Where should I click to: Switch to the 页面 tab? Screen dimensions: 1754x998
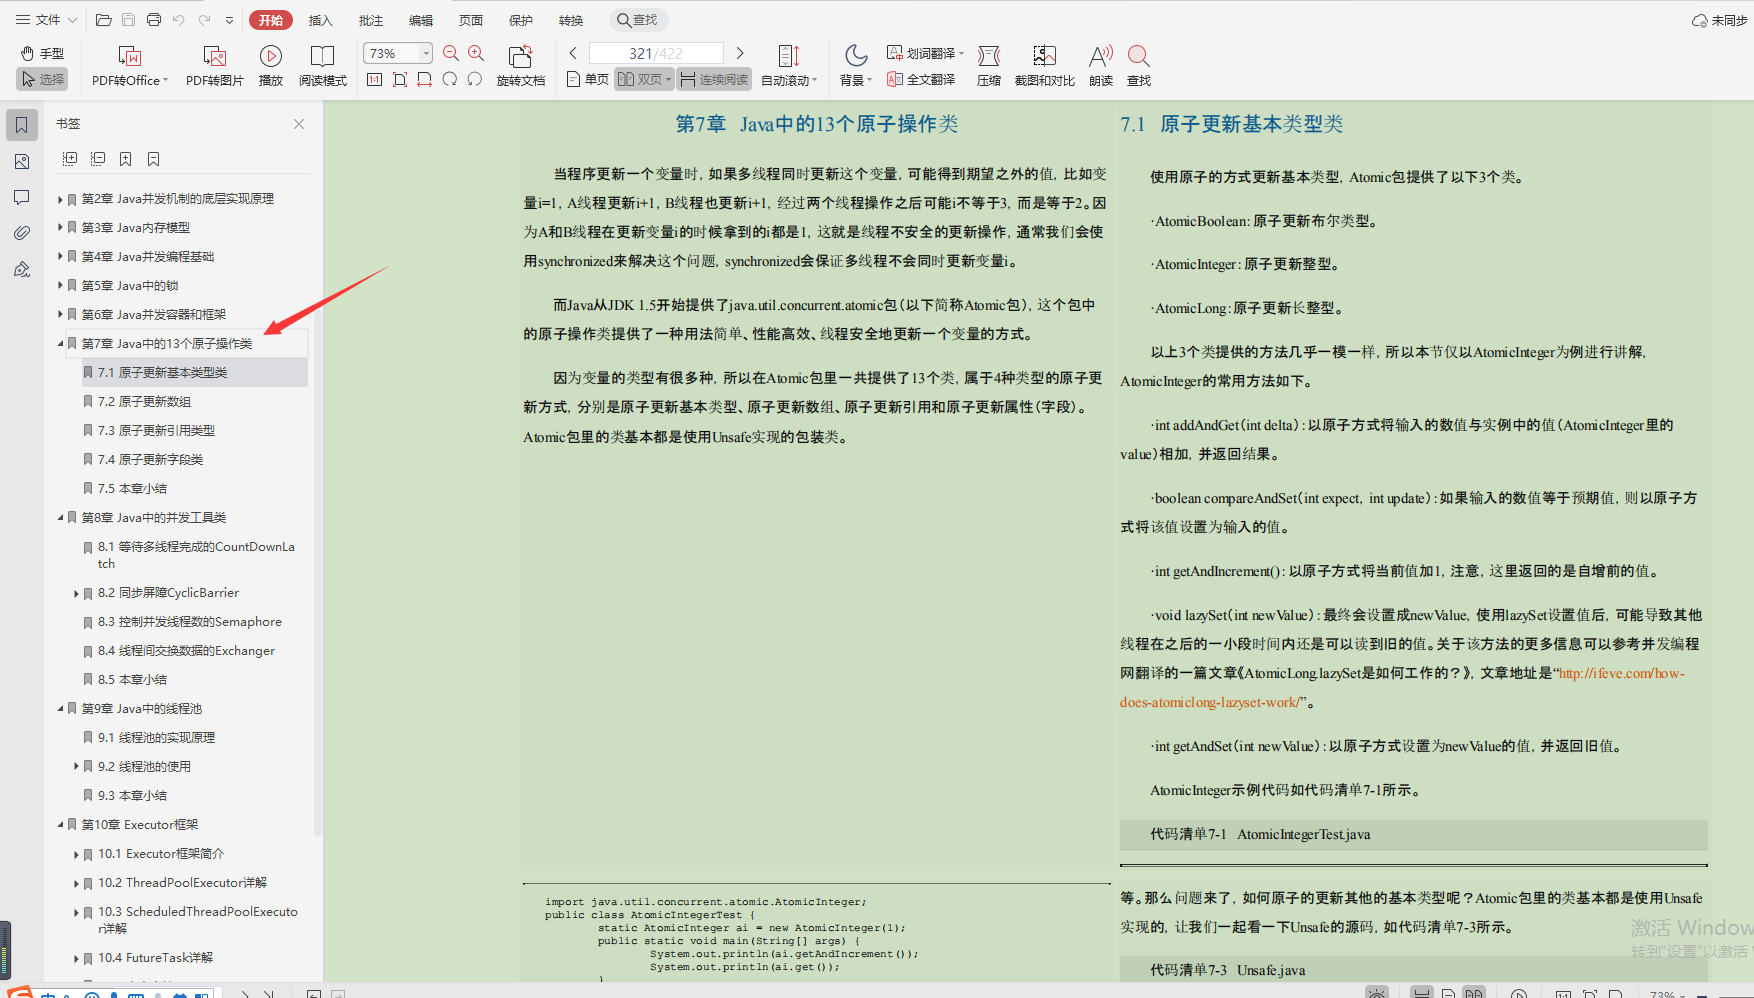pyautogui.click(x=471, y=20)
